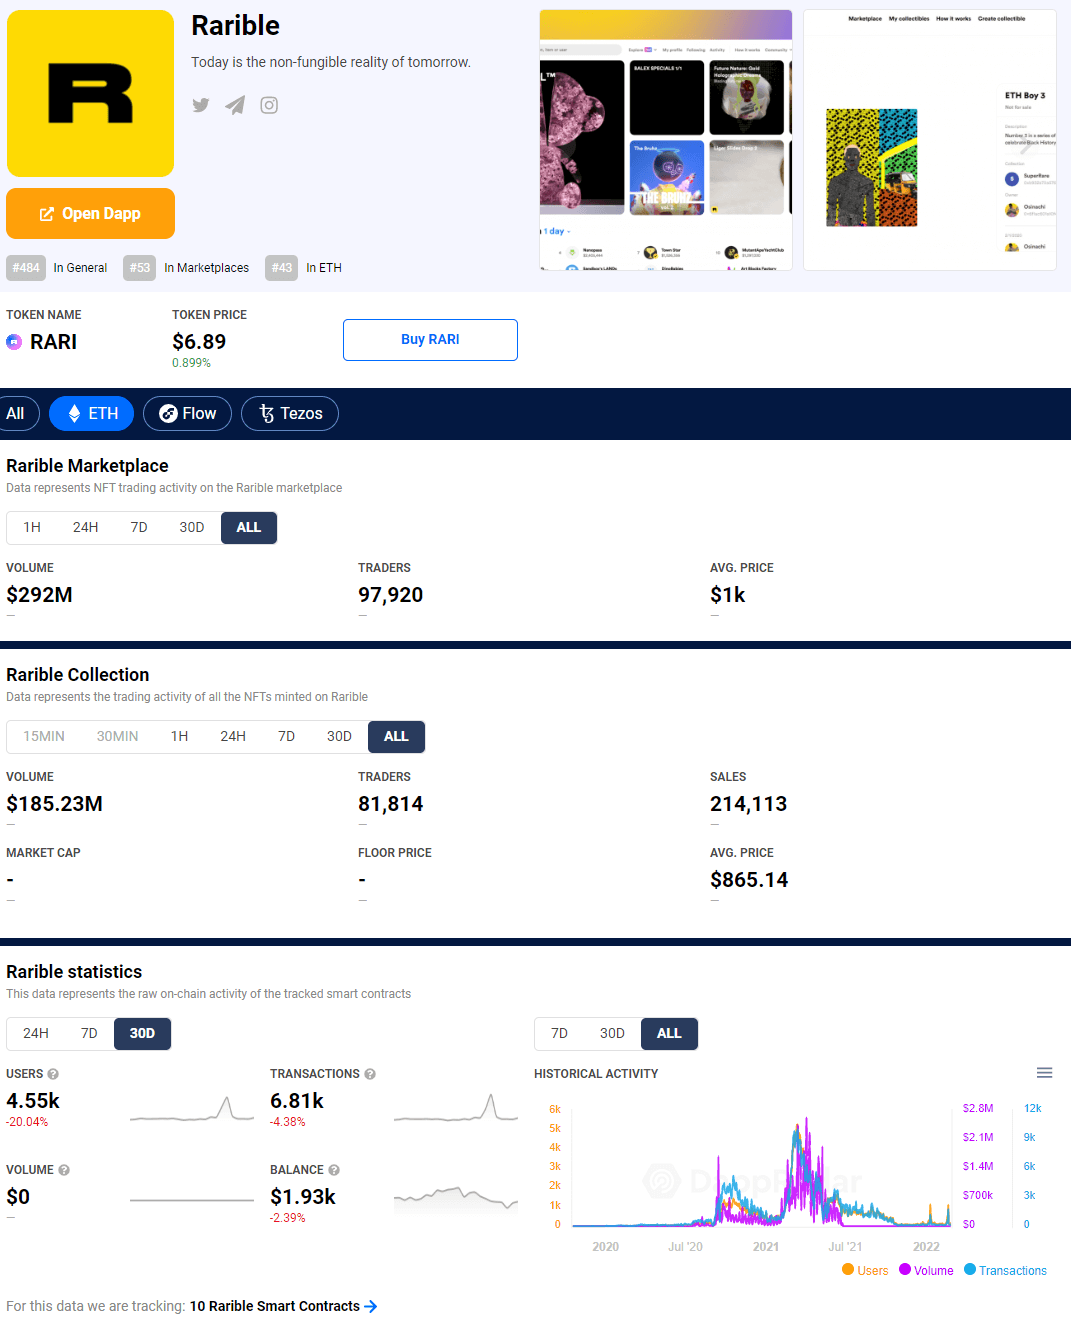This screenshot has height=1328, width=1071.
Task: Select the ETH chain filter pill
Action: coord(91,413)
